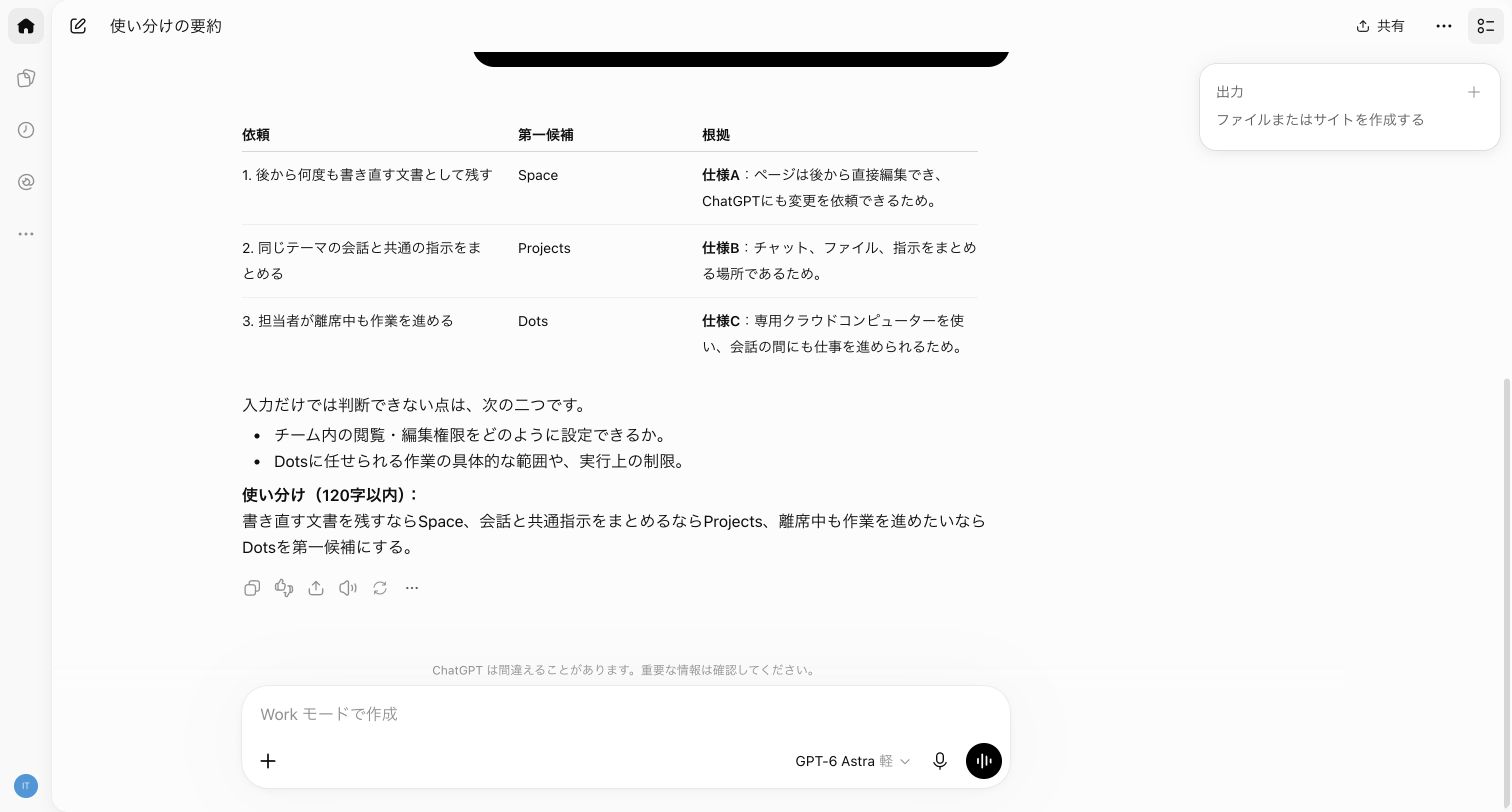
Task: Open more actions below the response
Action: [412, 588]
